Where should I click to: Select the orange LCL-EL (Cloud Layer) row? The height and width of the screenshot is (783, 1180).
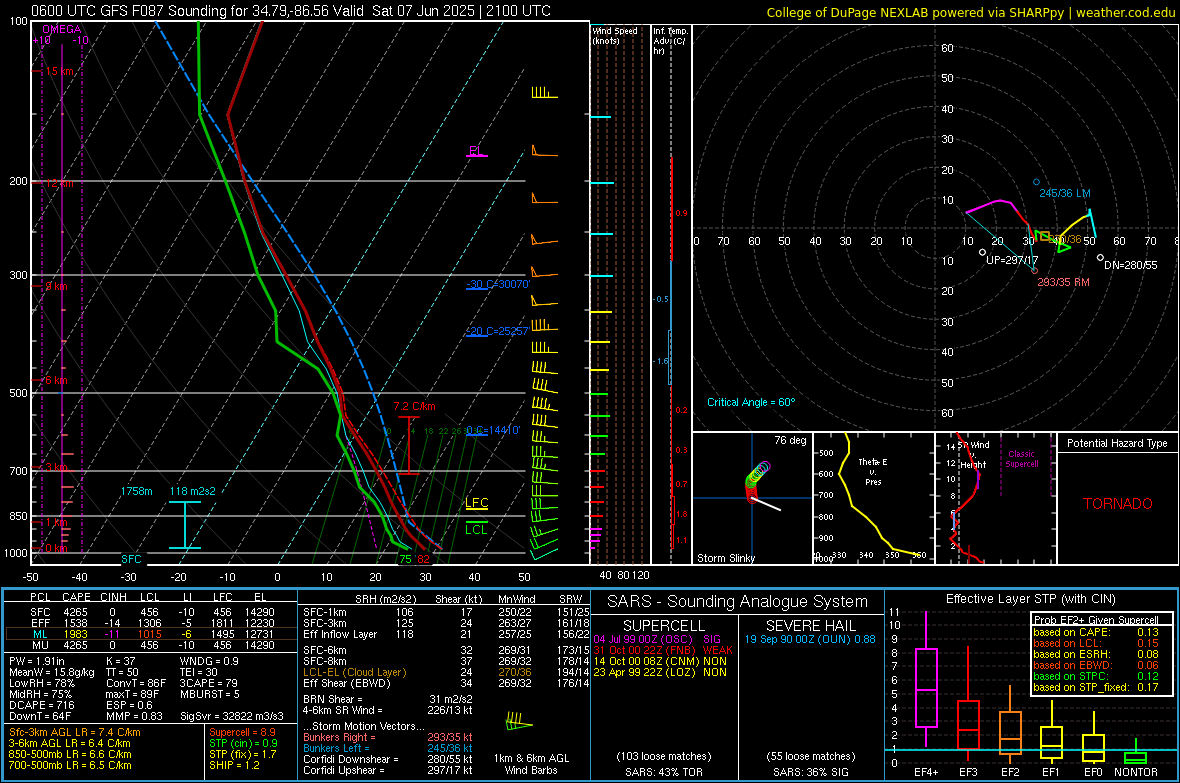pyautogui.click(x=446, y=672)
